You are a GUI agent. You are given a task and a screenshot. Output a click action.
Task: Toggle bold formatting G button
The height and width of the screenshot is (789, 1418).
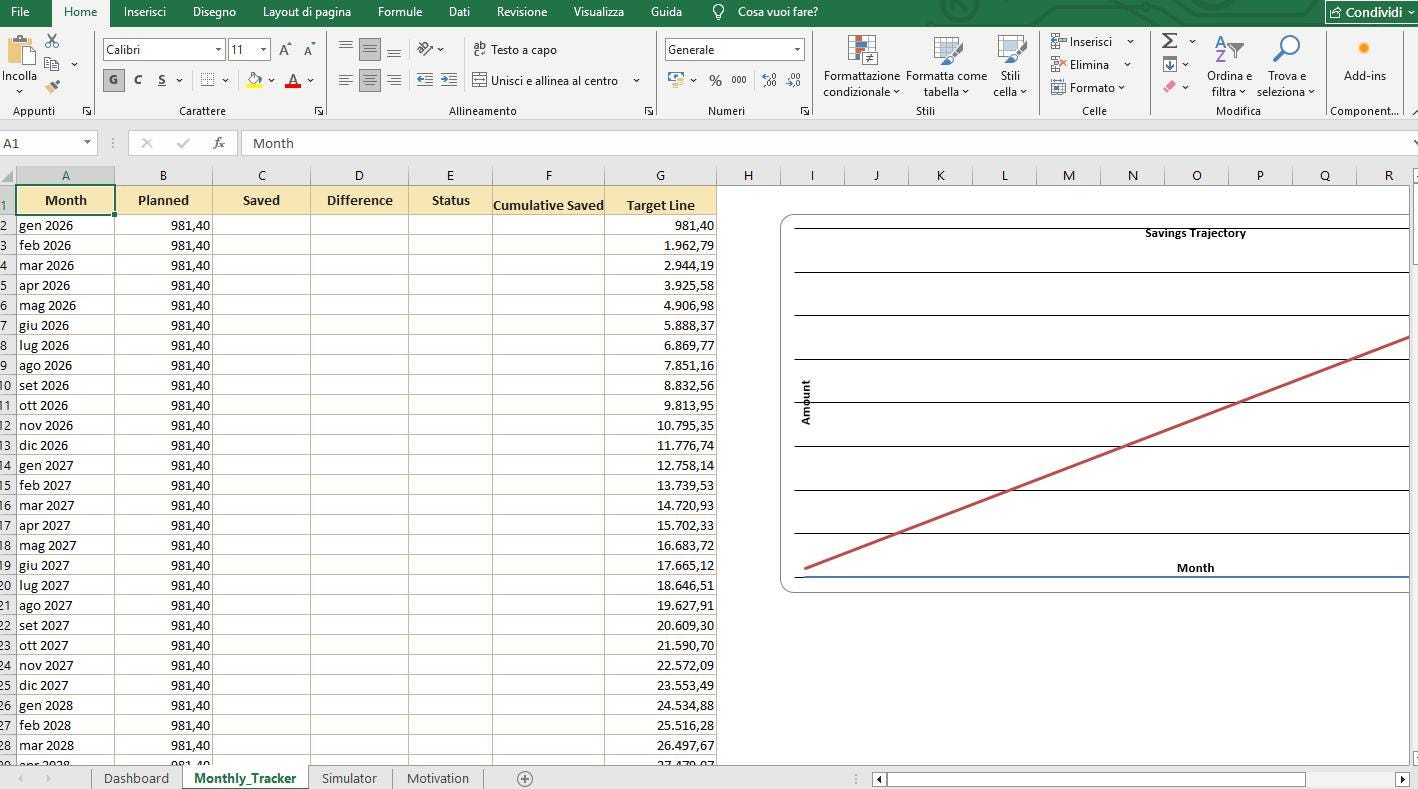pos(113,80)
